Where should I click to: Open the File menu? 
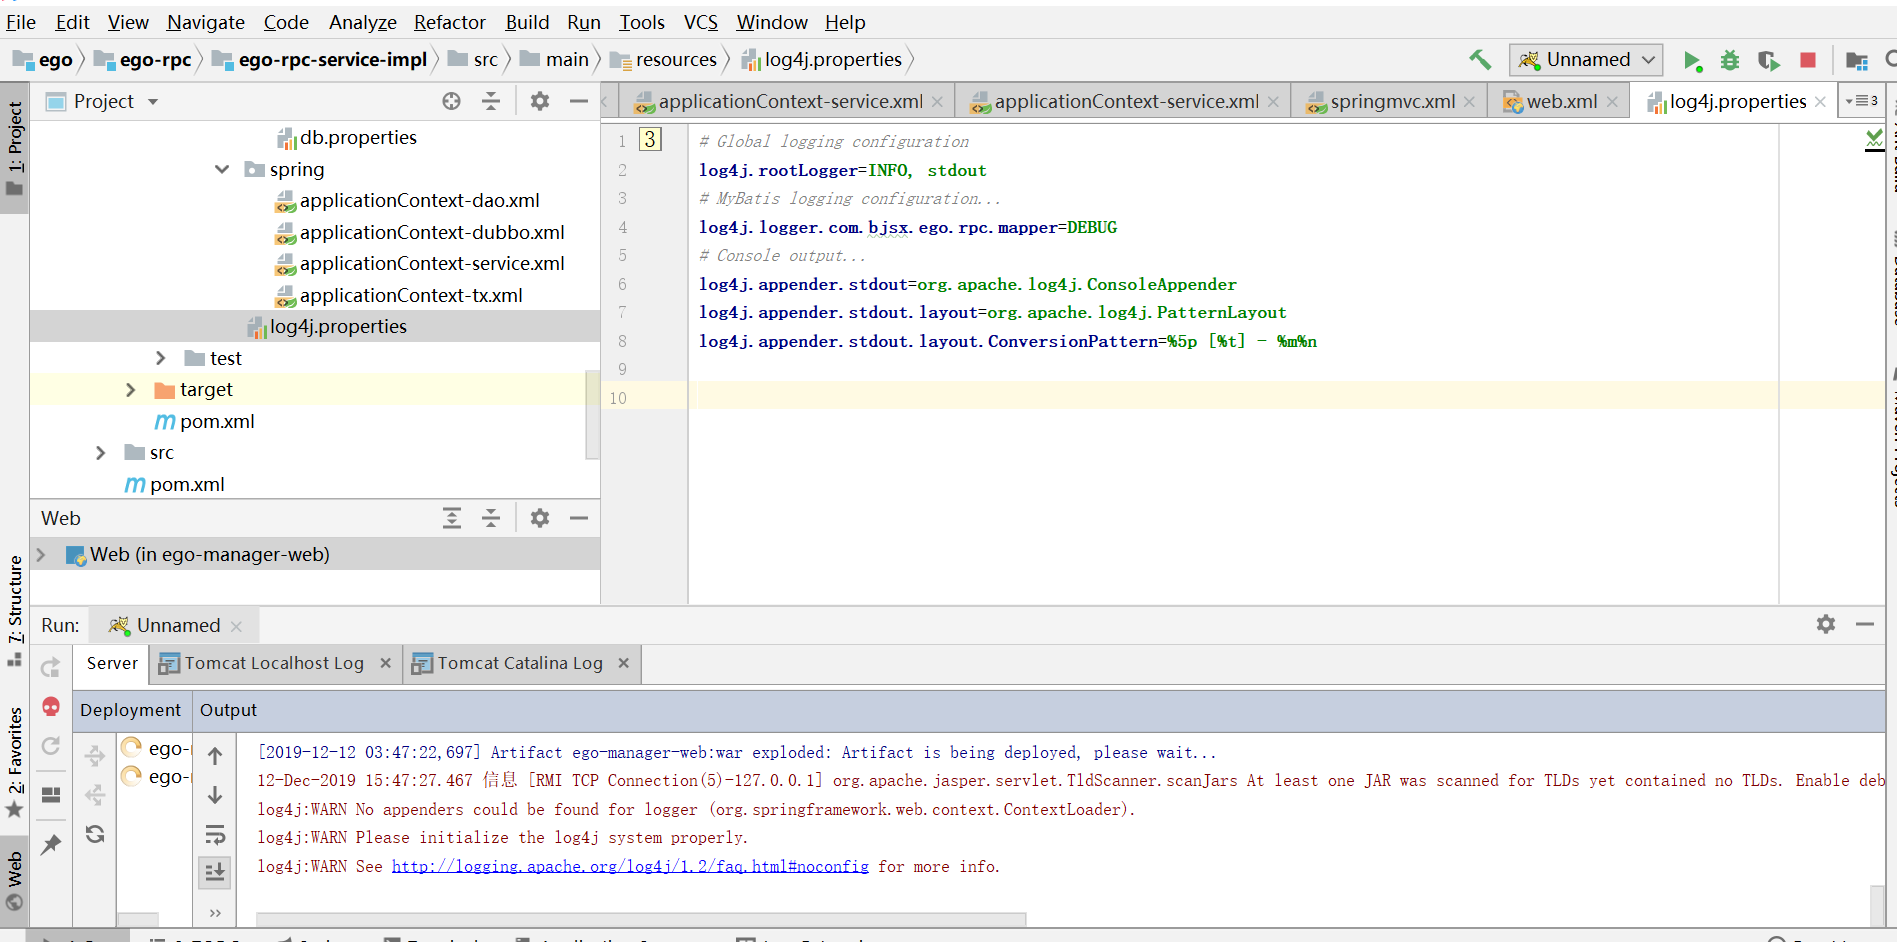click(21, 22)
